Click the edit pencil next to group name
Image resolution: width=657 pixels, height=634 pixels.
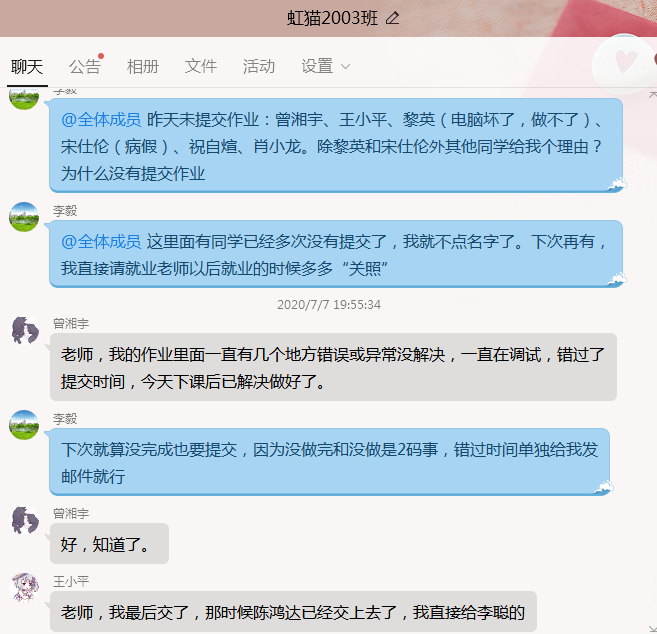point(393,18)
